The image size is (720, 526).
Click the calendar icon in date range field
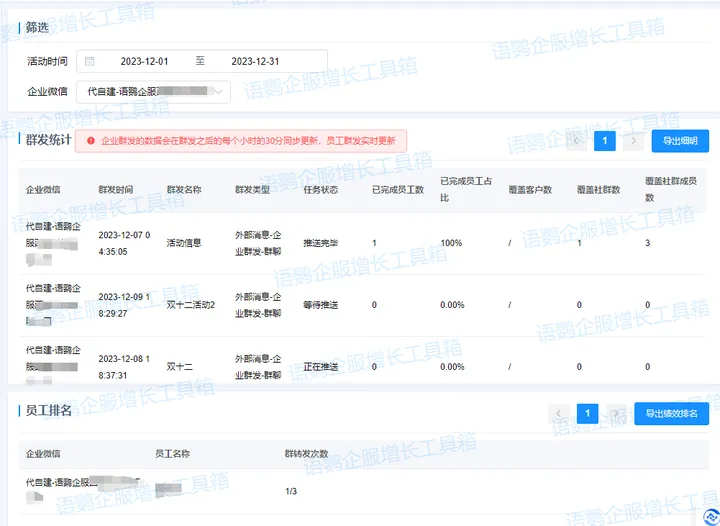[x=90, y=61]
